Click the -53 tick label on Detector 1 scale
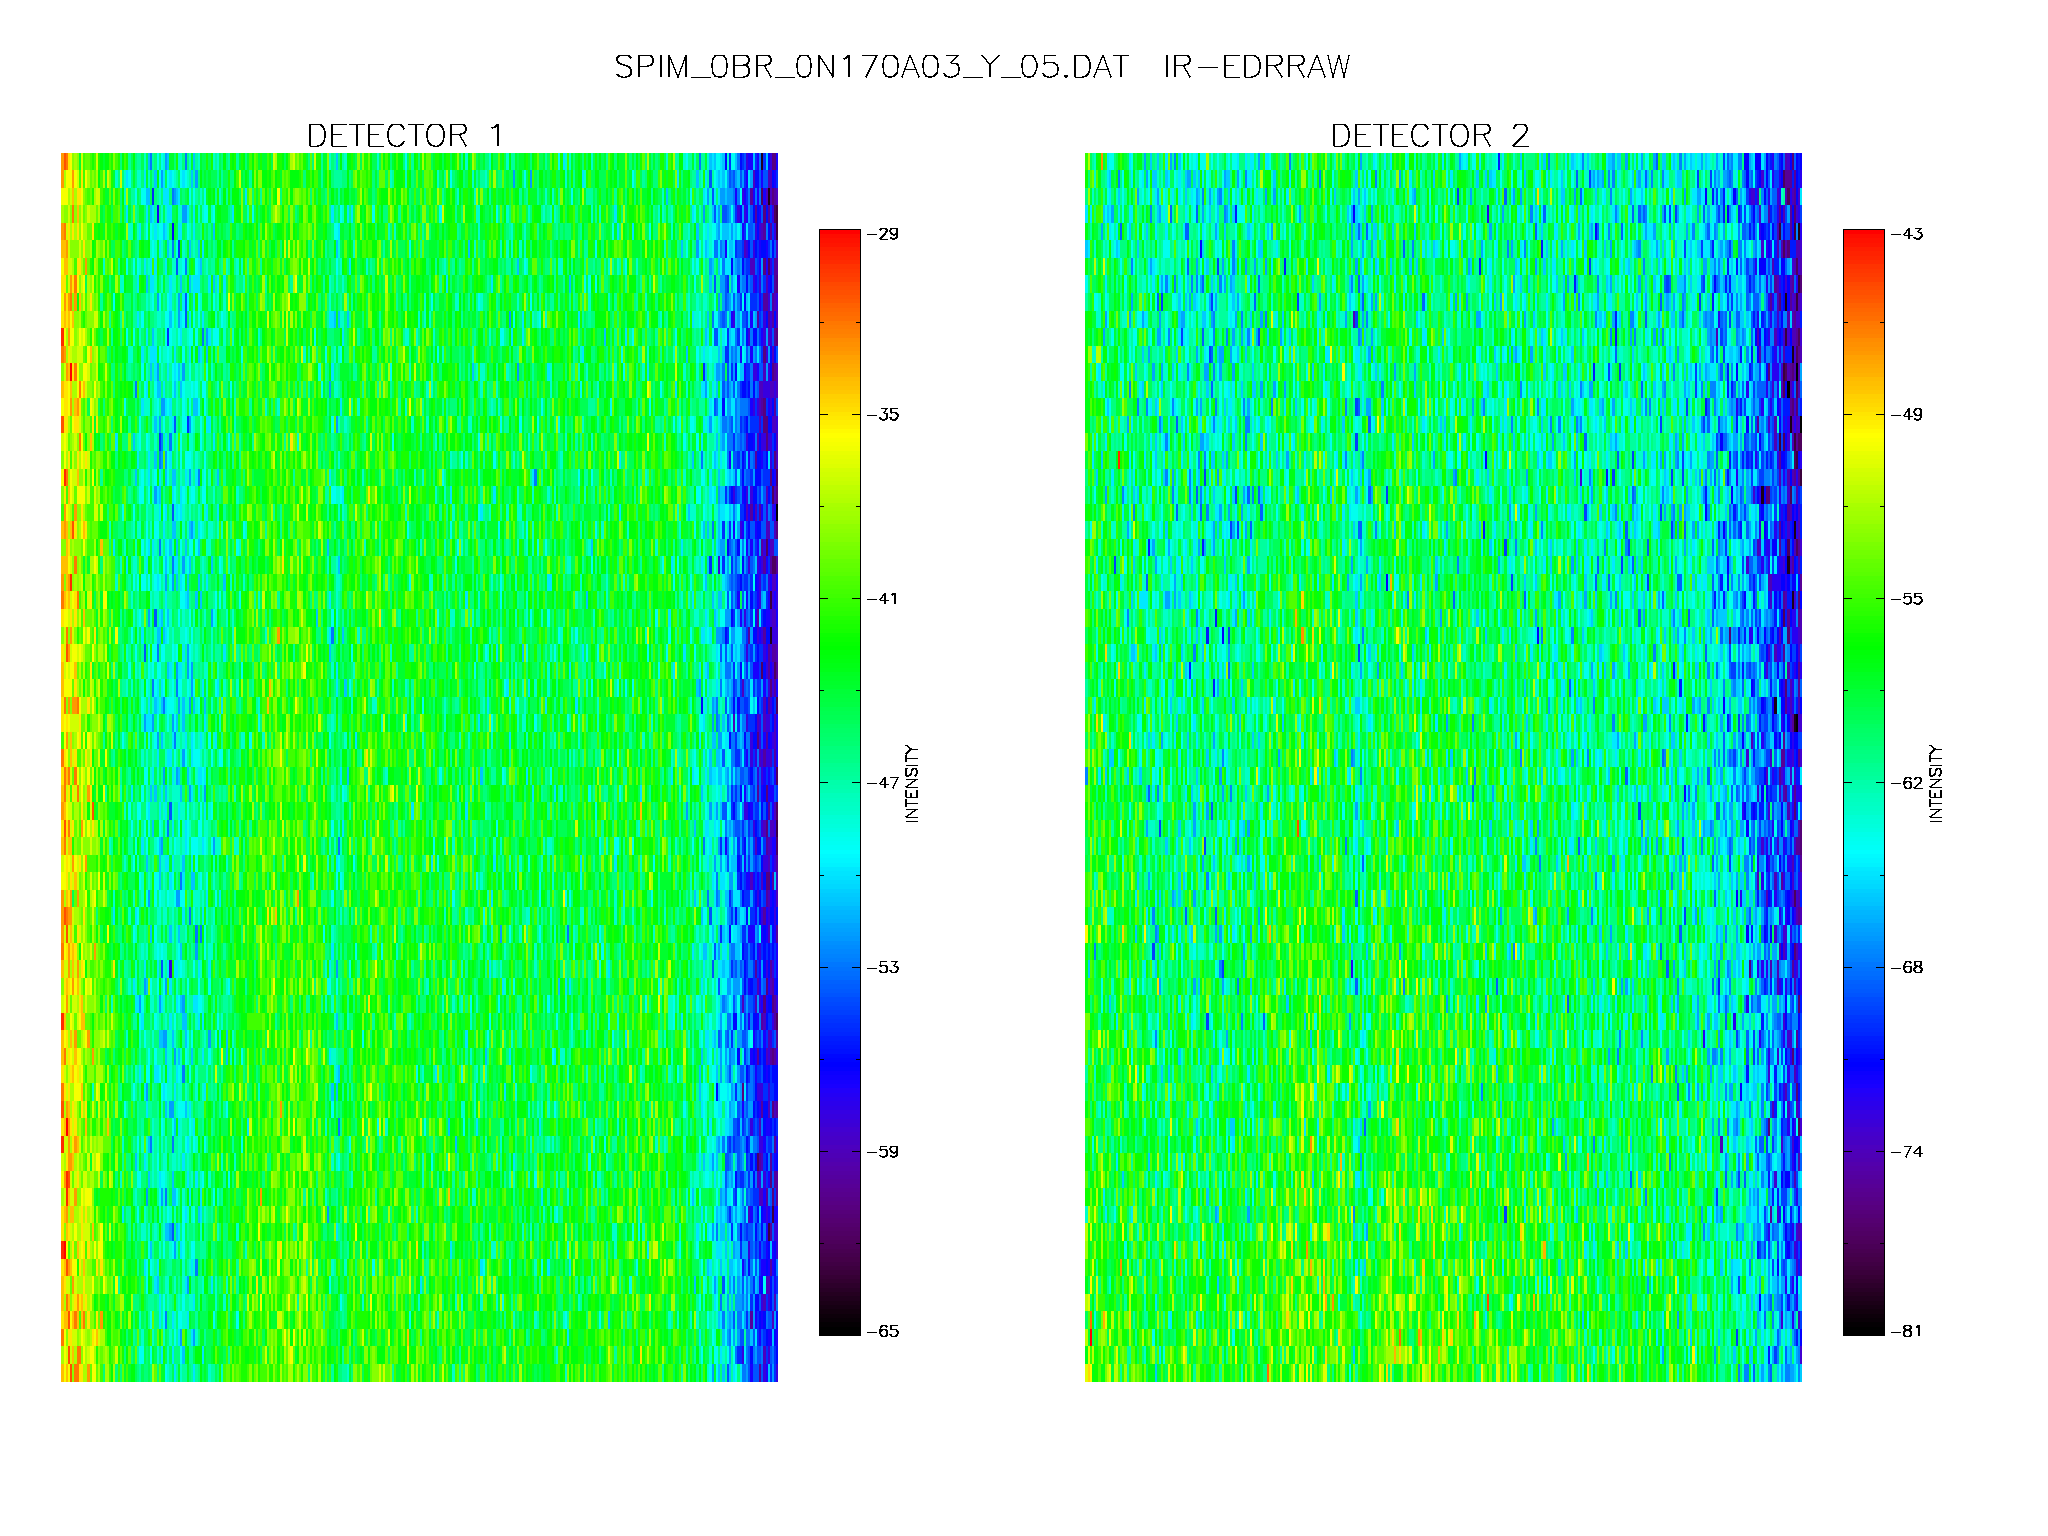 pos(883,967)
